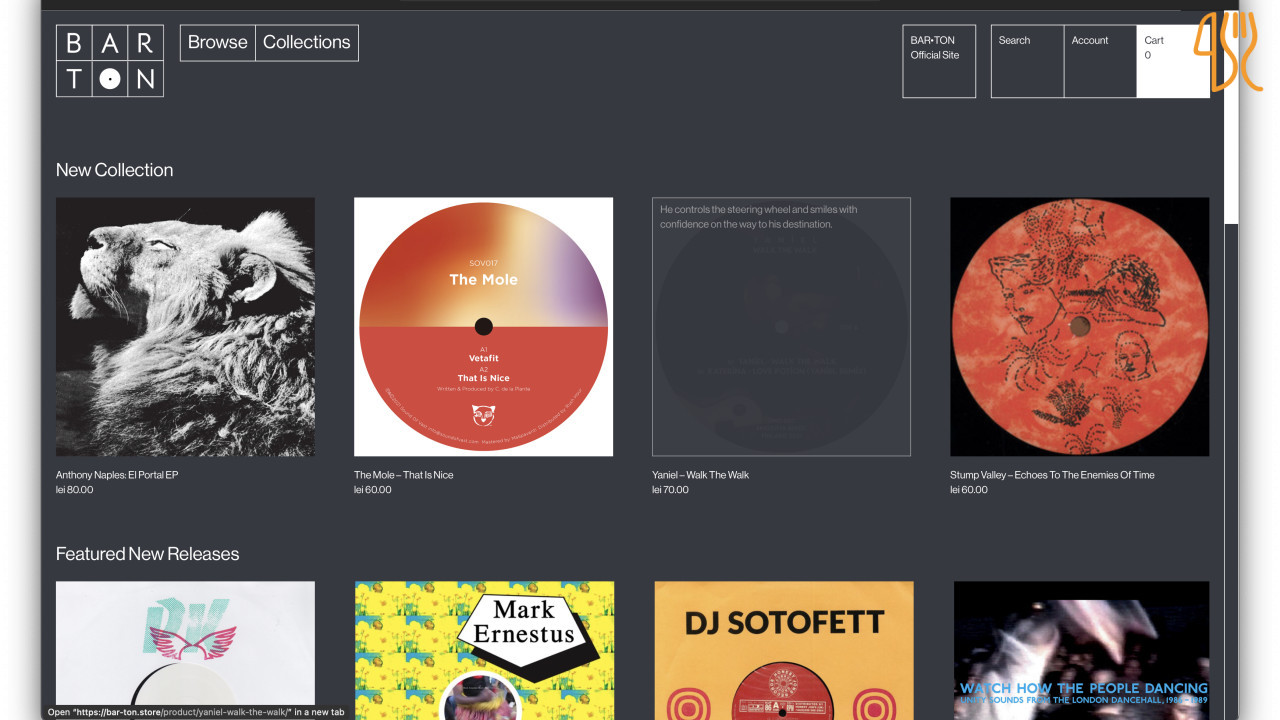
Task: Open the DJ Sotofett release cover
Action: (x=783, y=650)
